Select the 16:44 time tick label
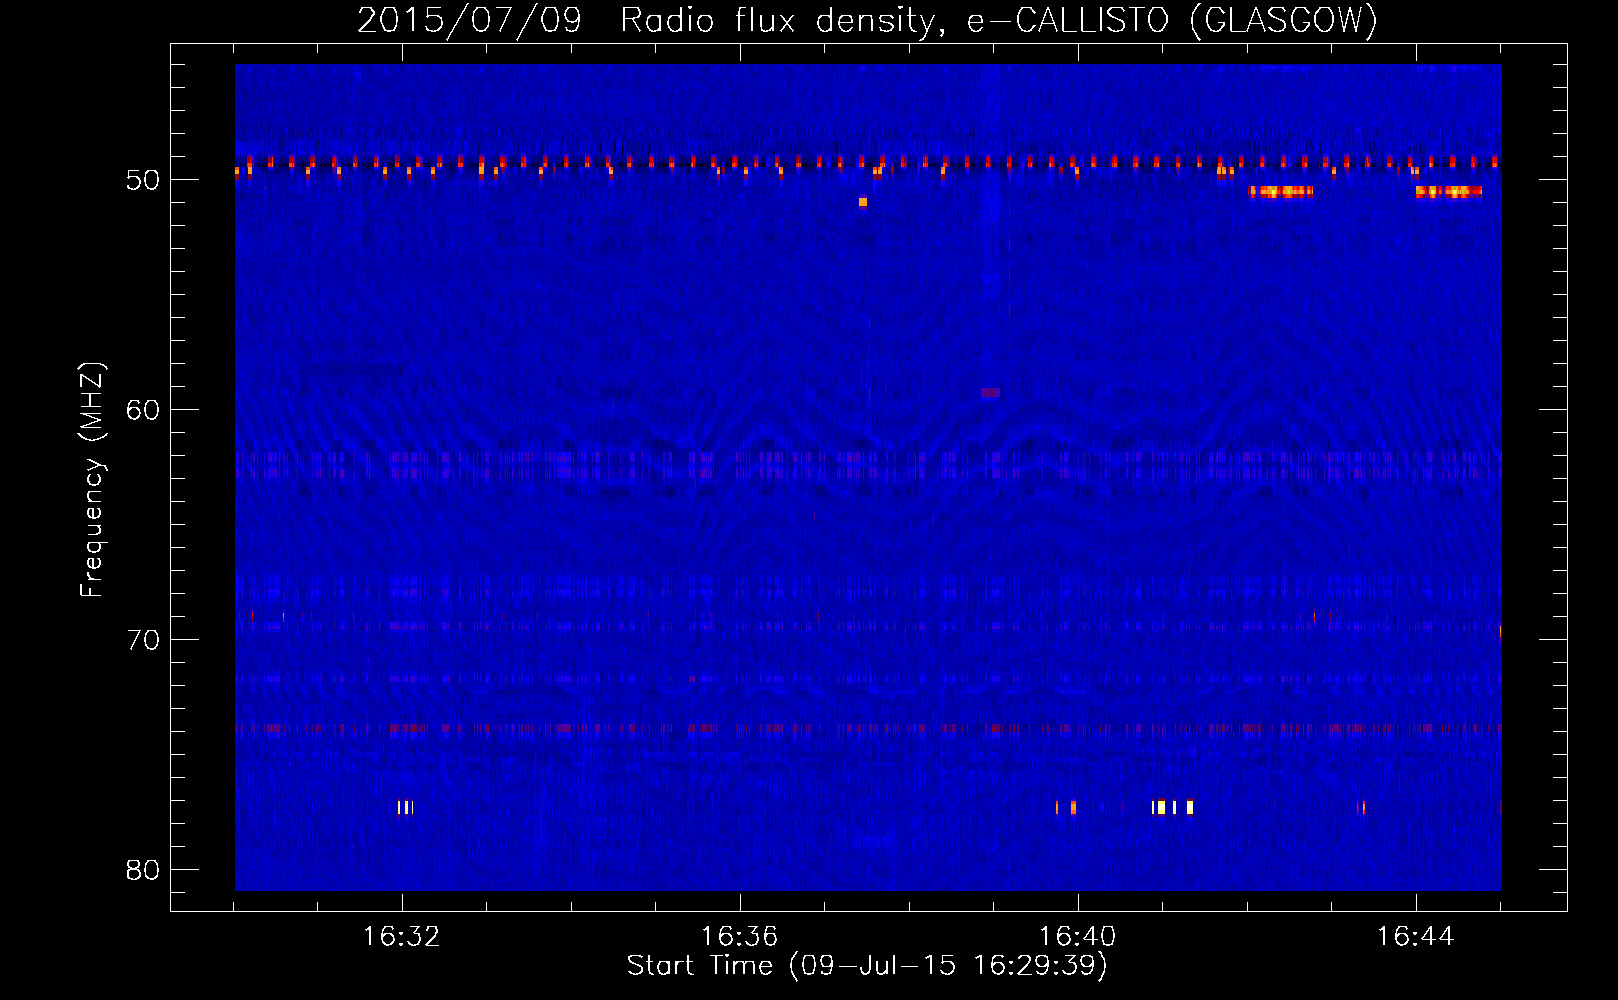The height and width of the screenshot is (1000, 1618). tap(1416, 937)
